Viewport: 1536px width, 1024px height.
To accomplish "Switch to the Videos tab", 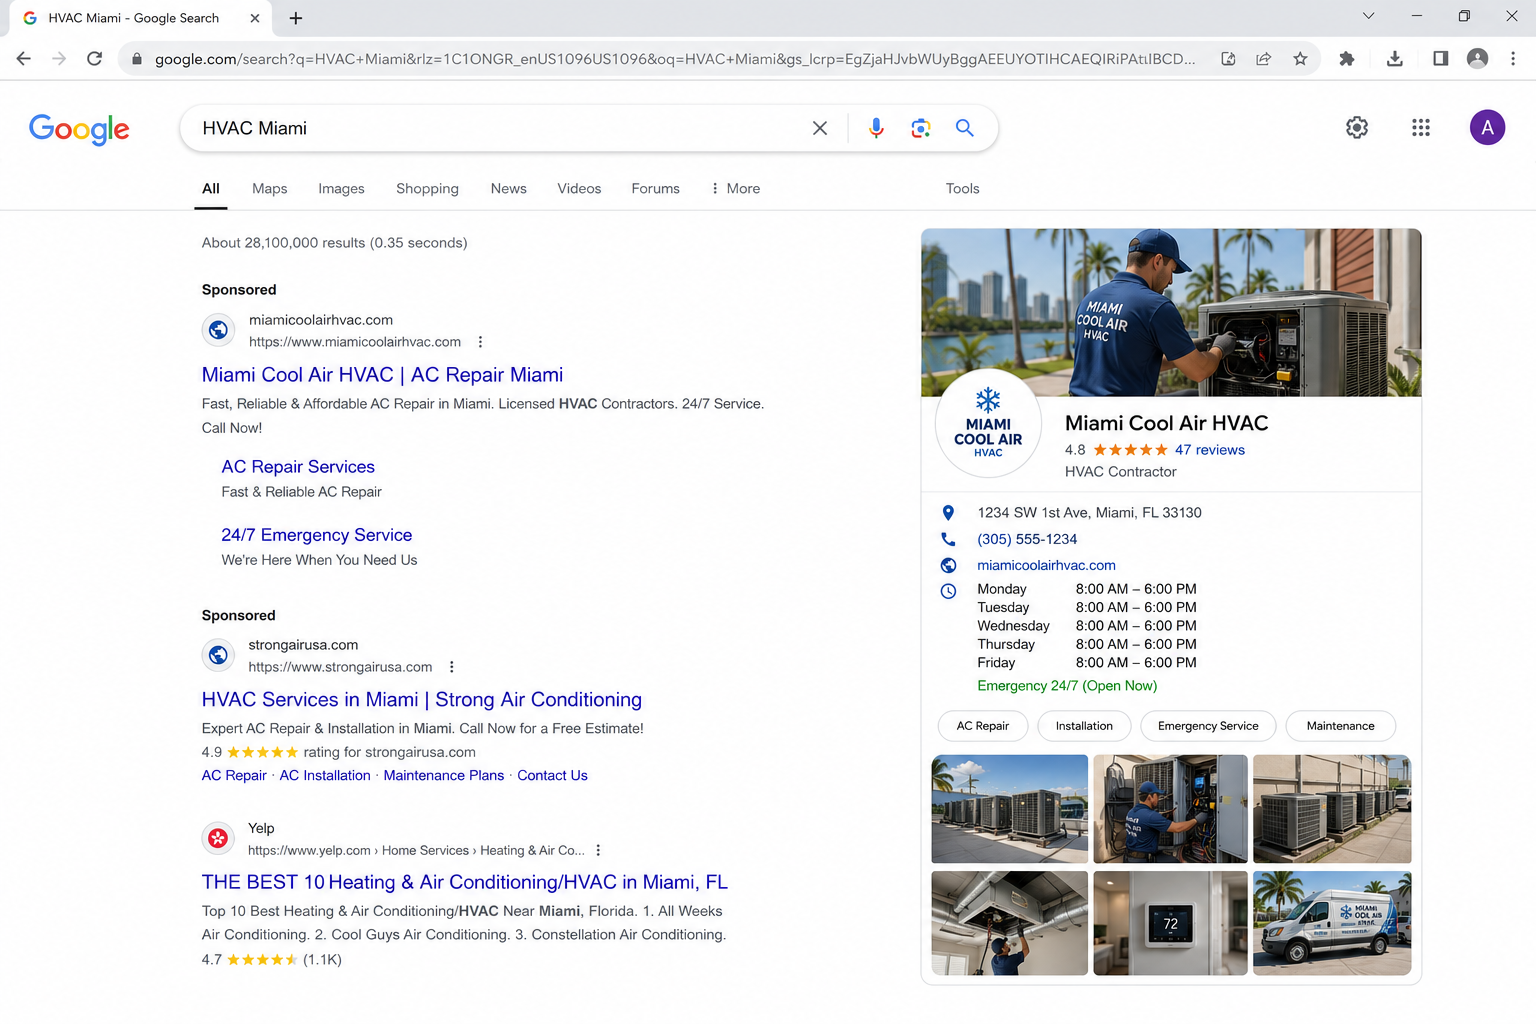I will 579,188.
